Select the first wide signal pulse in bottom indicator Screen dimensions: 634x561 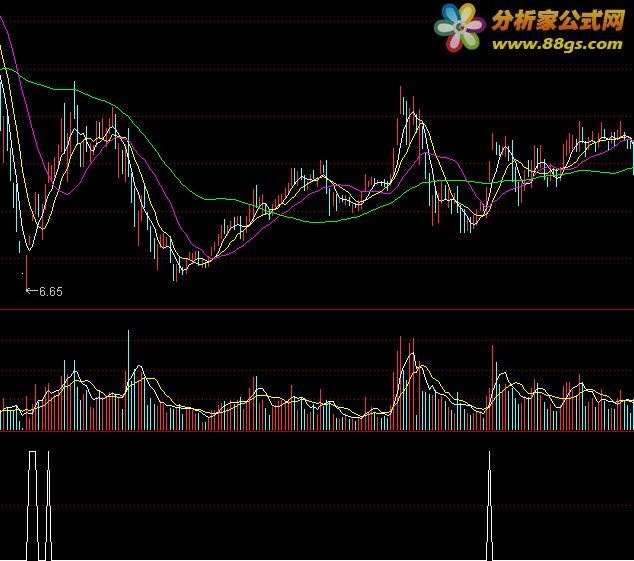click(32, 506)
